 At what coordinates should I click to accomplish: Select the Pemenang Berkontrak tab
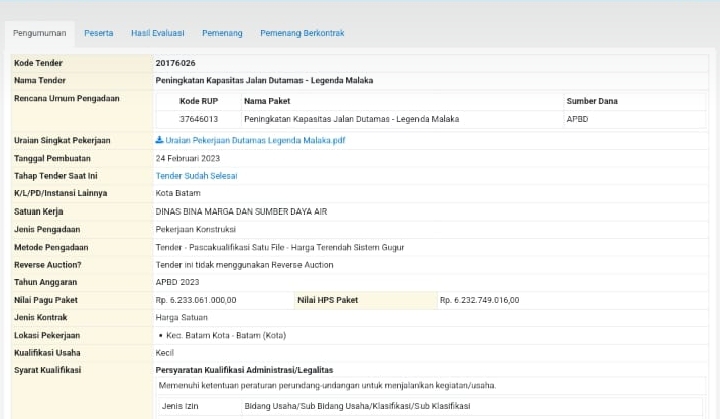tap(302, 33)
